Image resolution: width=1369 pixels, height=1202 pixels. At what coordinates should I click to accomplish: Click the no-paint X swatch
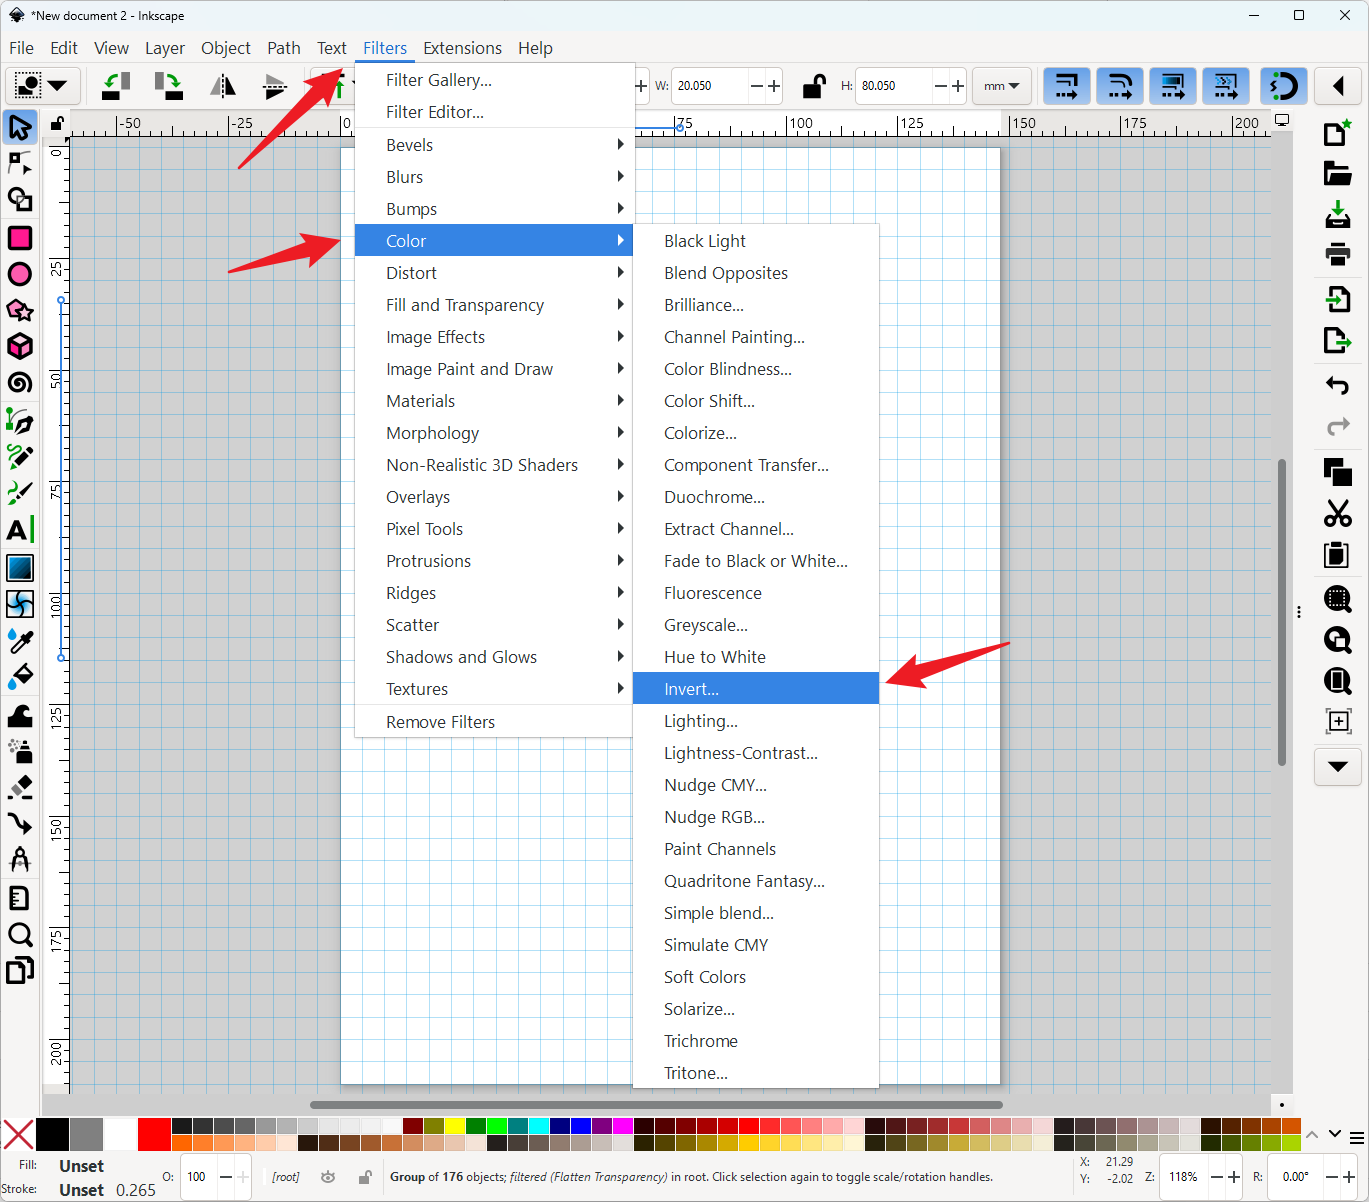(18, 1135)
